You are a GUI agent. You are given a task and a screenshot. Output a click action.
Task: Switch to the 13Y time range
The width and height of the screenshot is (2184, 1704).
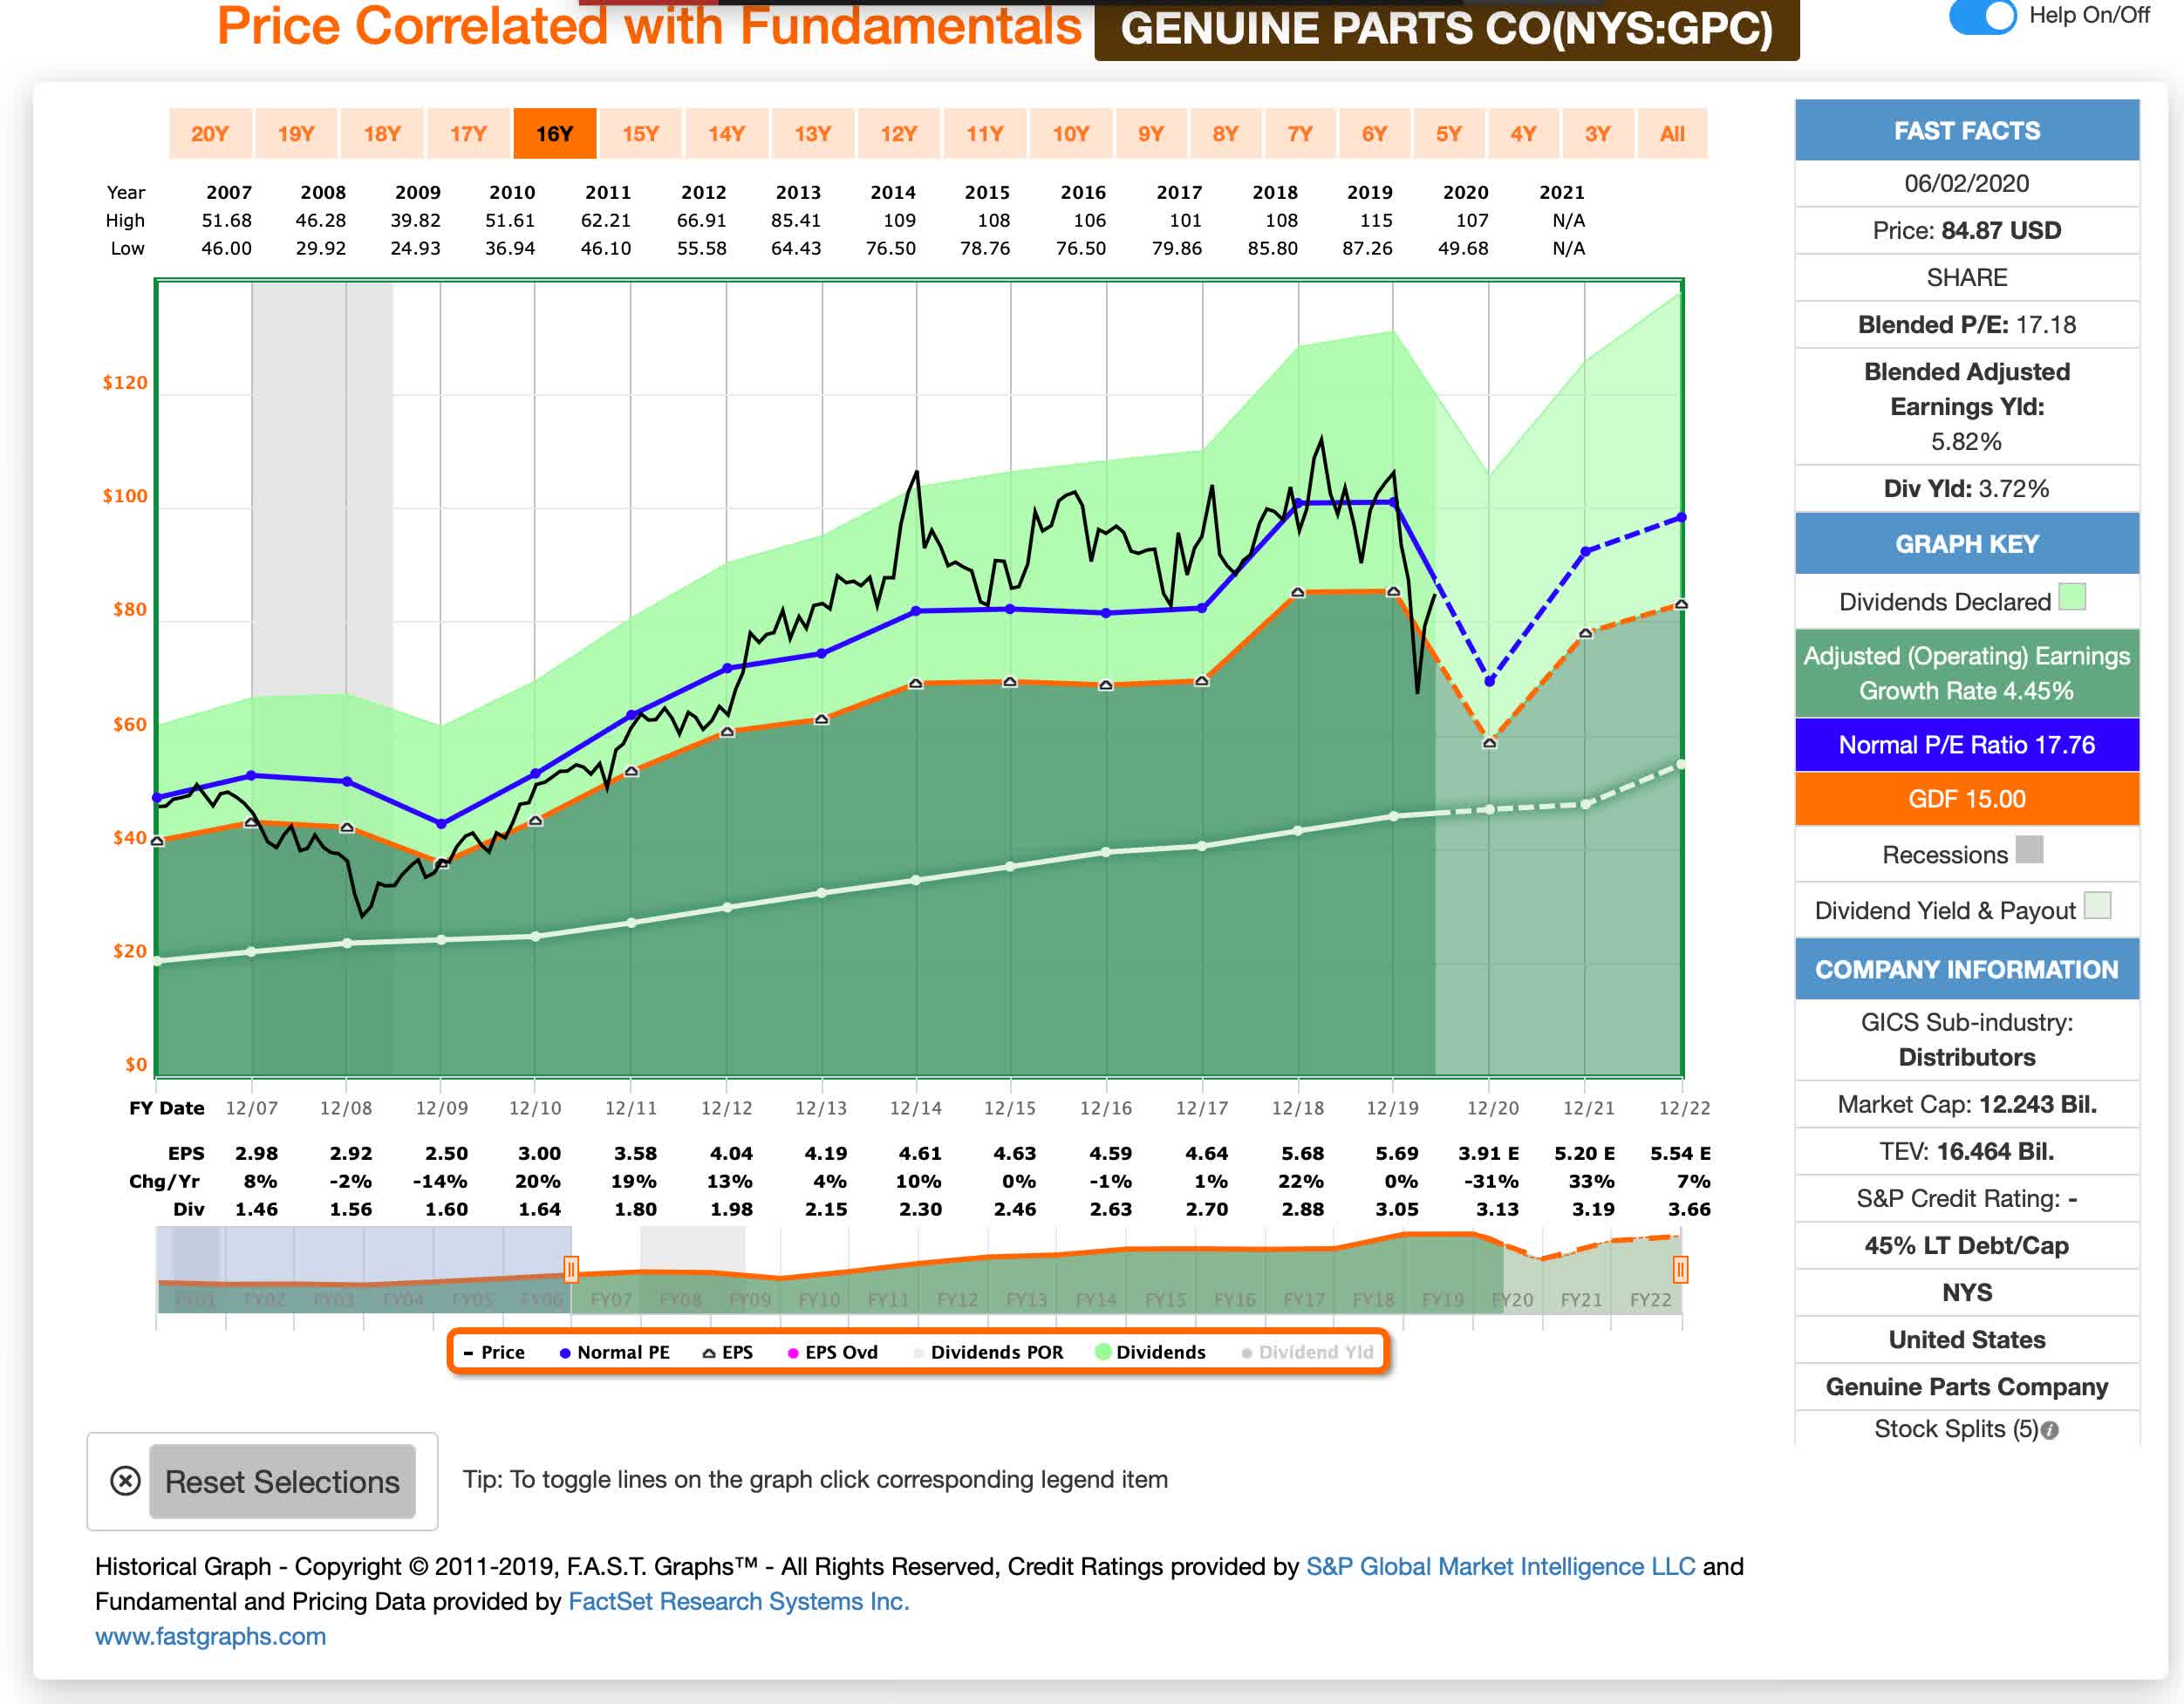click(813, 133)
